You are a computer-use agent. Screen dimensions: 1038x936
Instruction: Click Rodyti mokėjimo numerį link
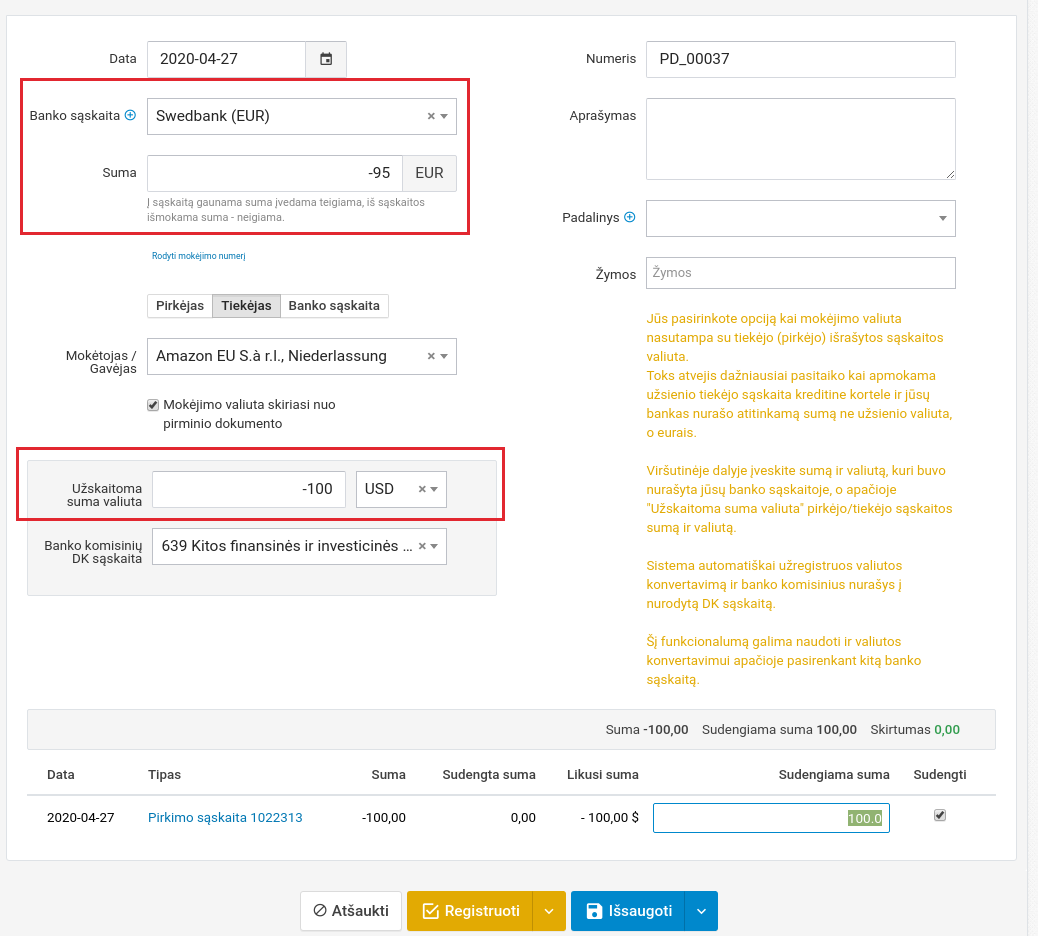pyautogui.click(x=198, y=256)
